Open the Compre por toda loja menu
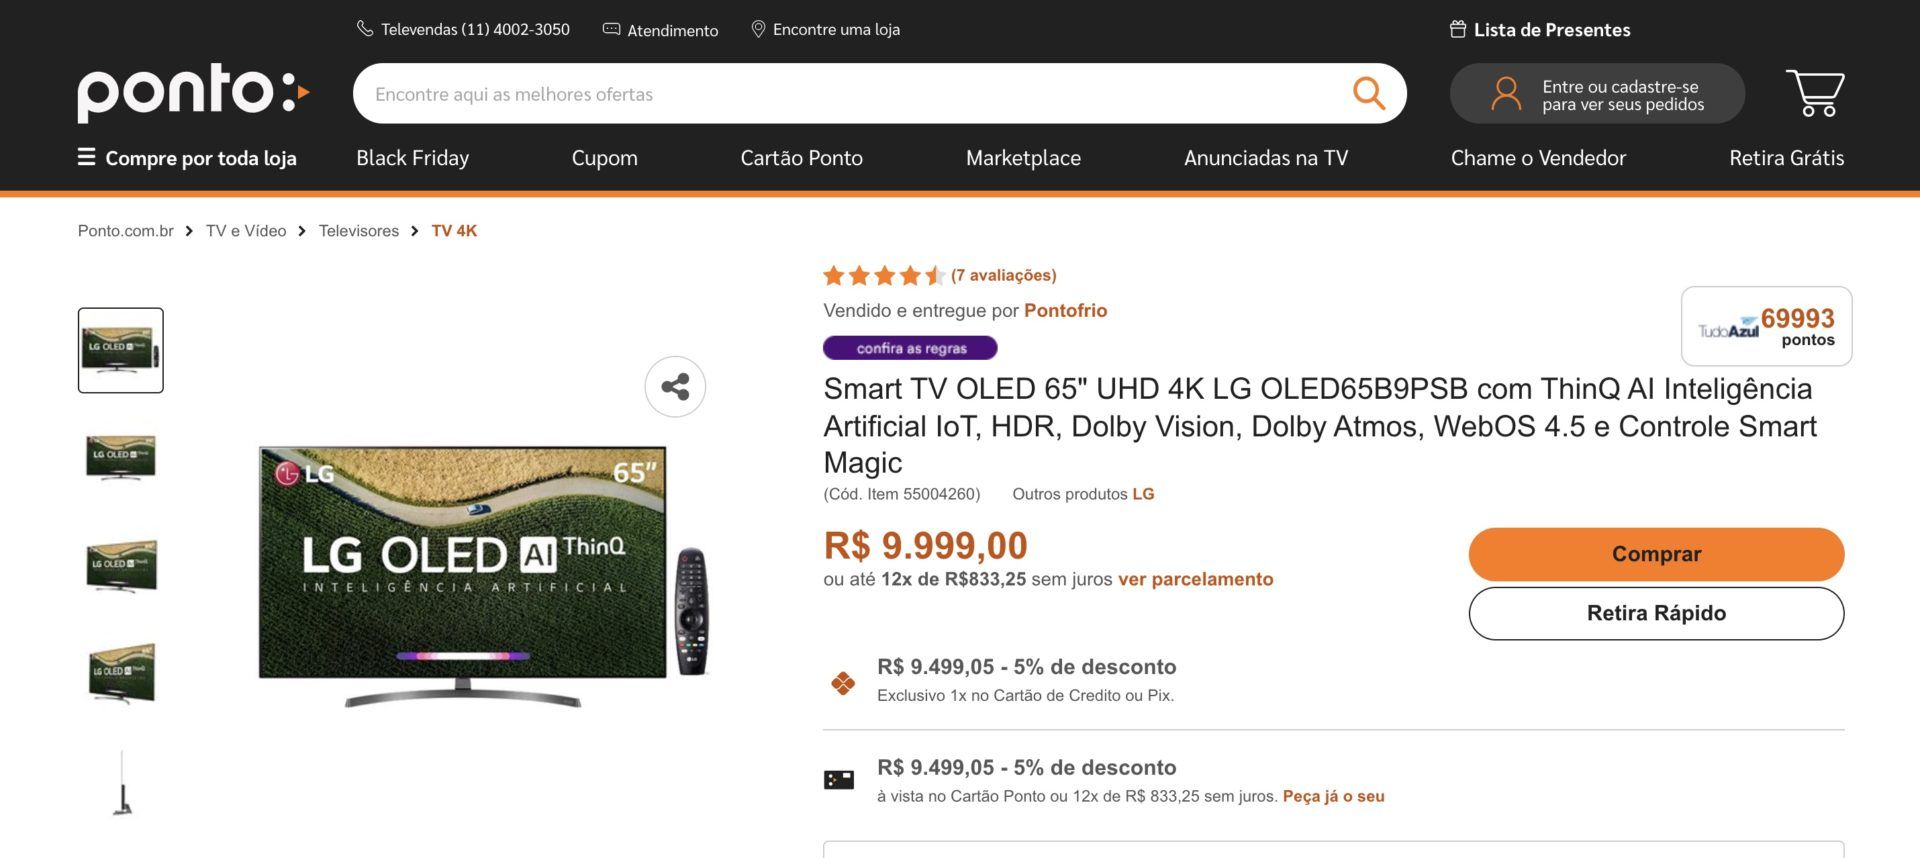1920x858 pixels. pyautogui.click(x=187, y=158)
